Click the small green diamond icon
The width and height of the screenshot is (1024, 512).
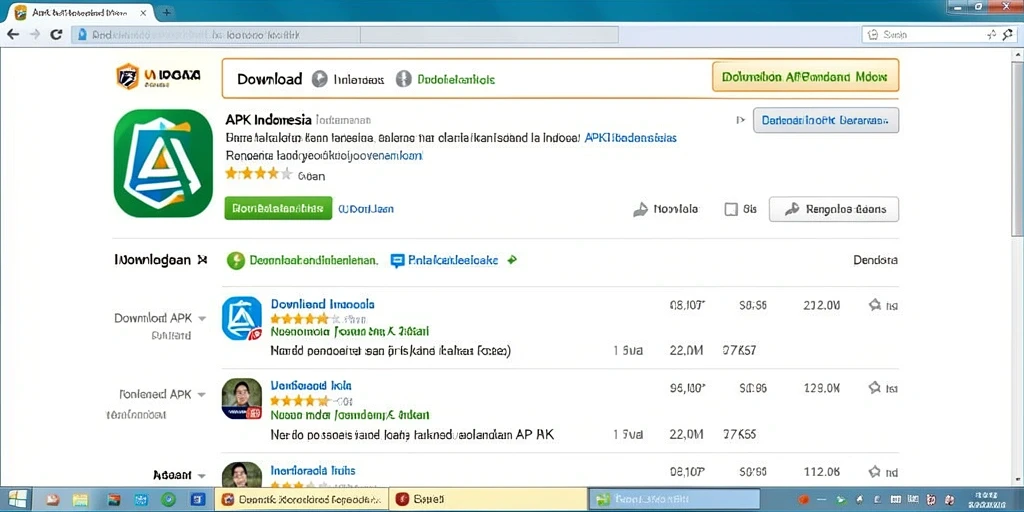pyautogui.click(x=512, y=260)
